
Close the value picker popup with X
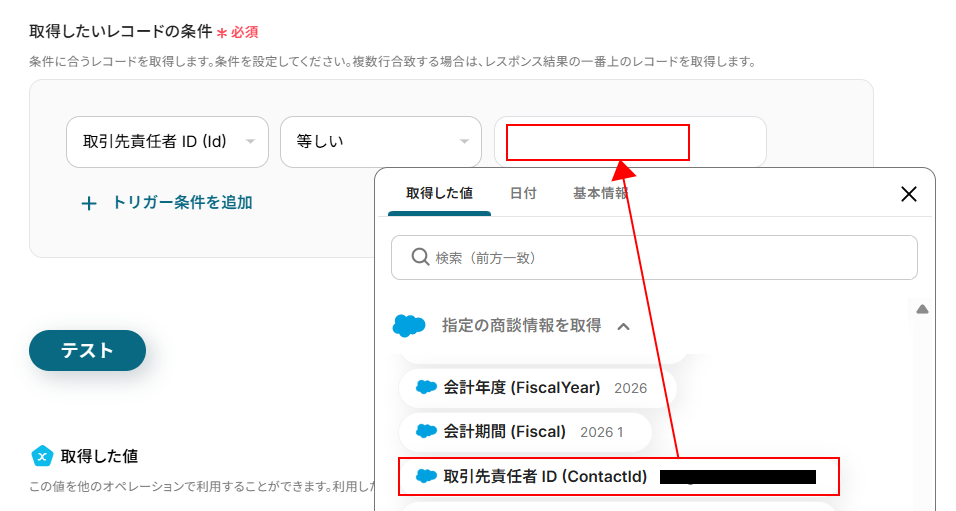(908, 194)
